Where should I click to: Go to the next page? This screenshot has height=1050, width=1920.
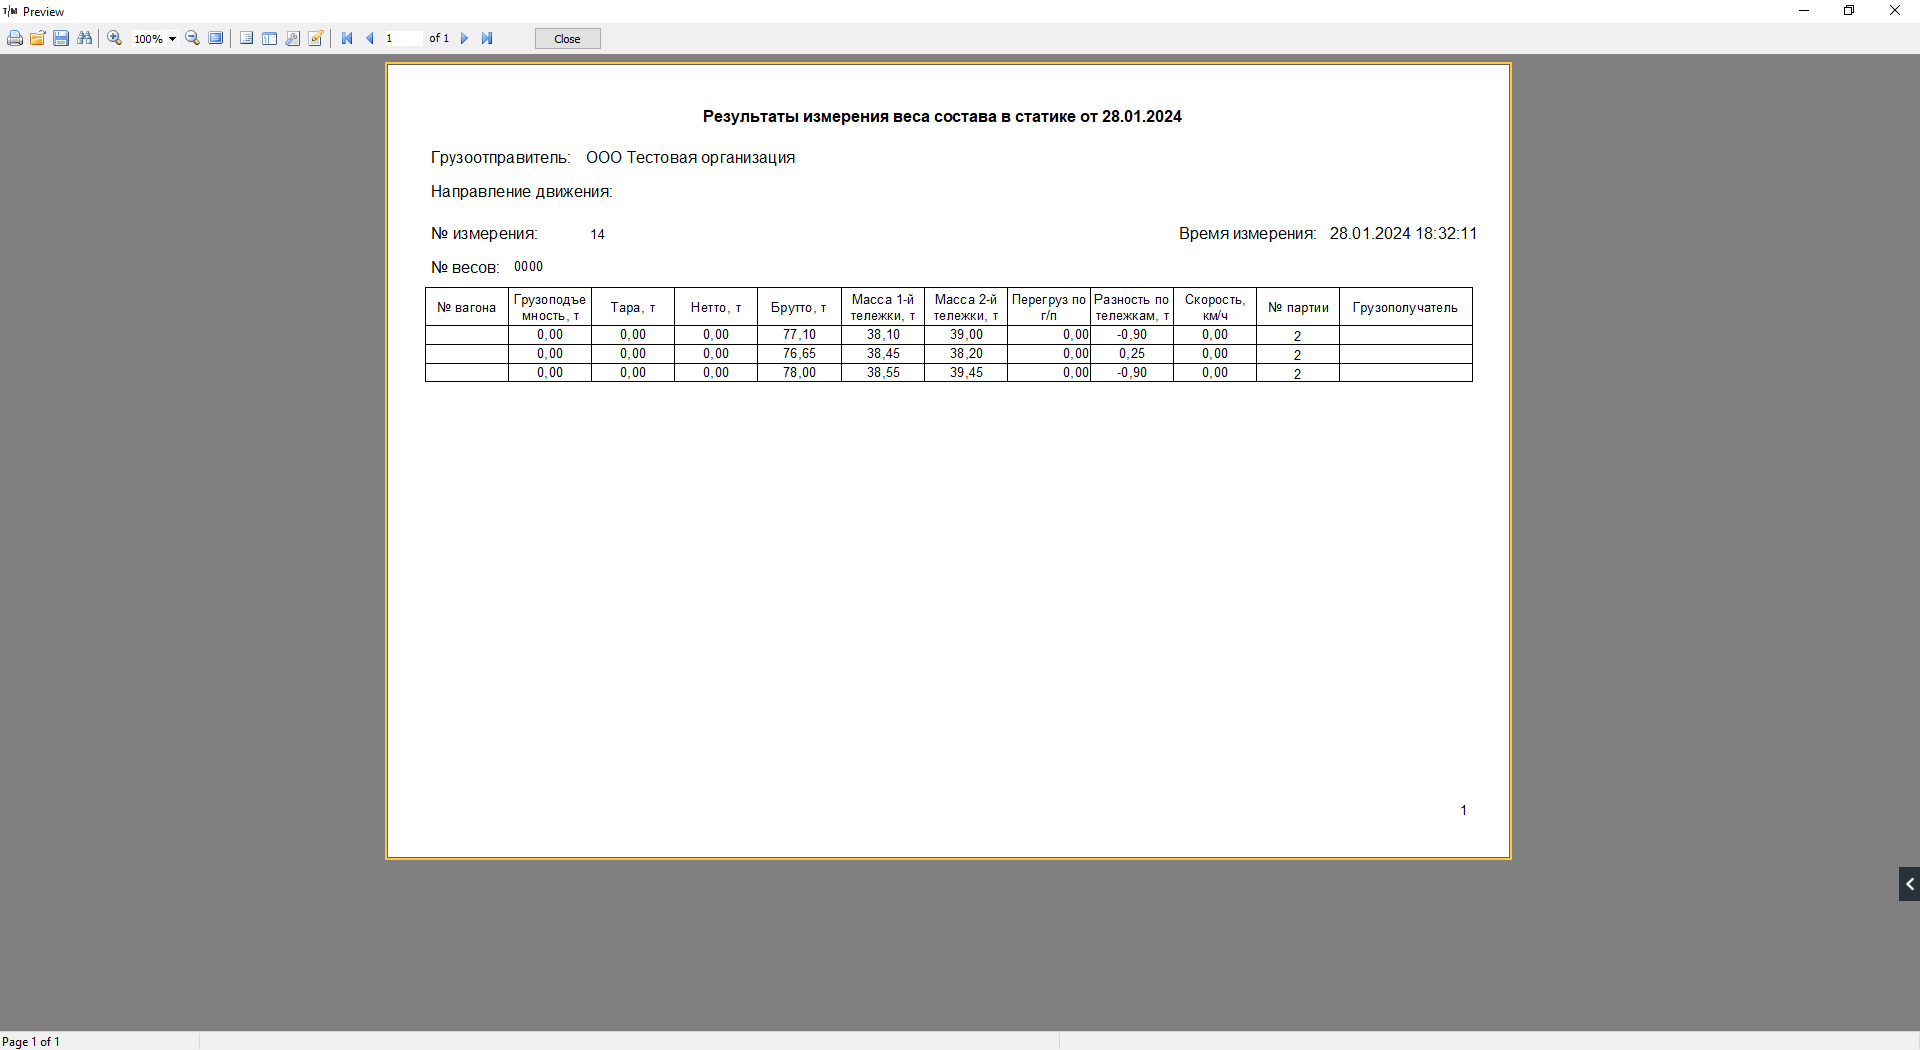tap(464, 39)
